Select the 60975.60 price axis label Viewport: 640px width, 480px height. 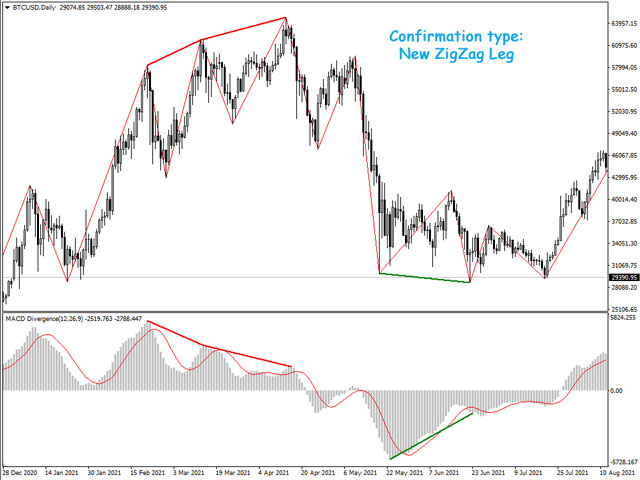624,45
